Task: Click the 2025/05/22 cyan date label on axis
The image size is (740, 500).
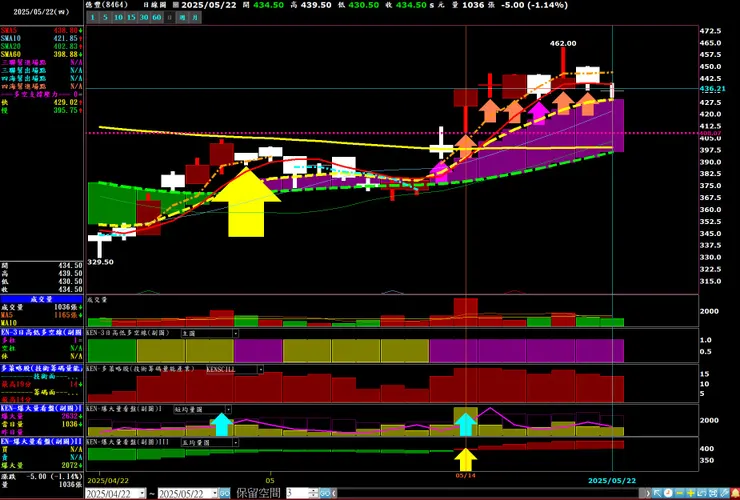Action: [612, 481]
